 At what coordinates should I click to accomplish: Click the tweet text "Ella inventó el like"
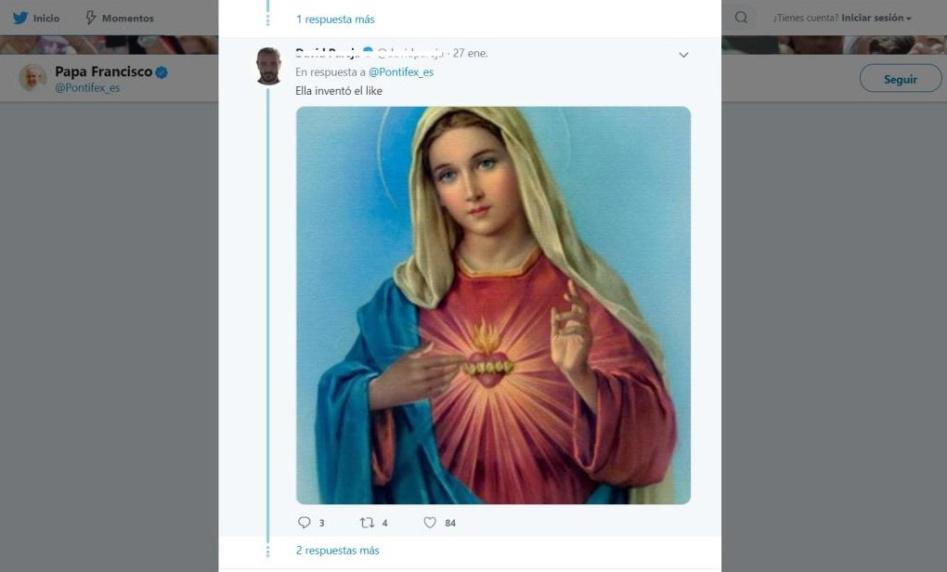pyautogui.click(x=339, y=91)
